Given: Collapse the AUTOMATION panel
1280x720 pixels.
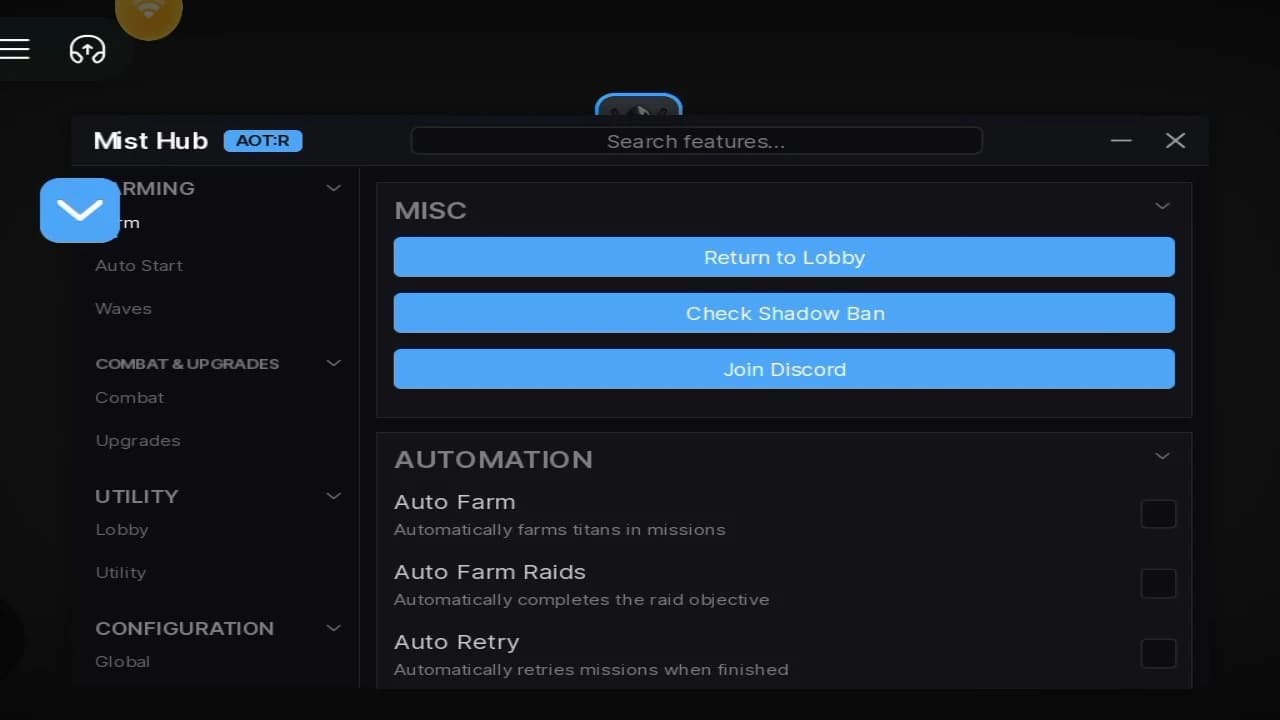Looking at the screenshot, I should [x=1162, y=456].
